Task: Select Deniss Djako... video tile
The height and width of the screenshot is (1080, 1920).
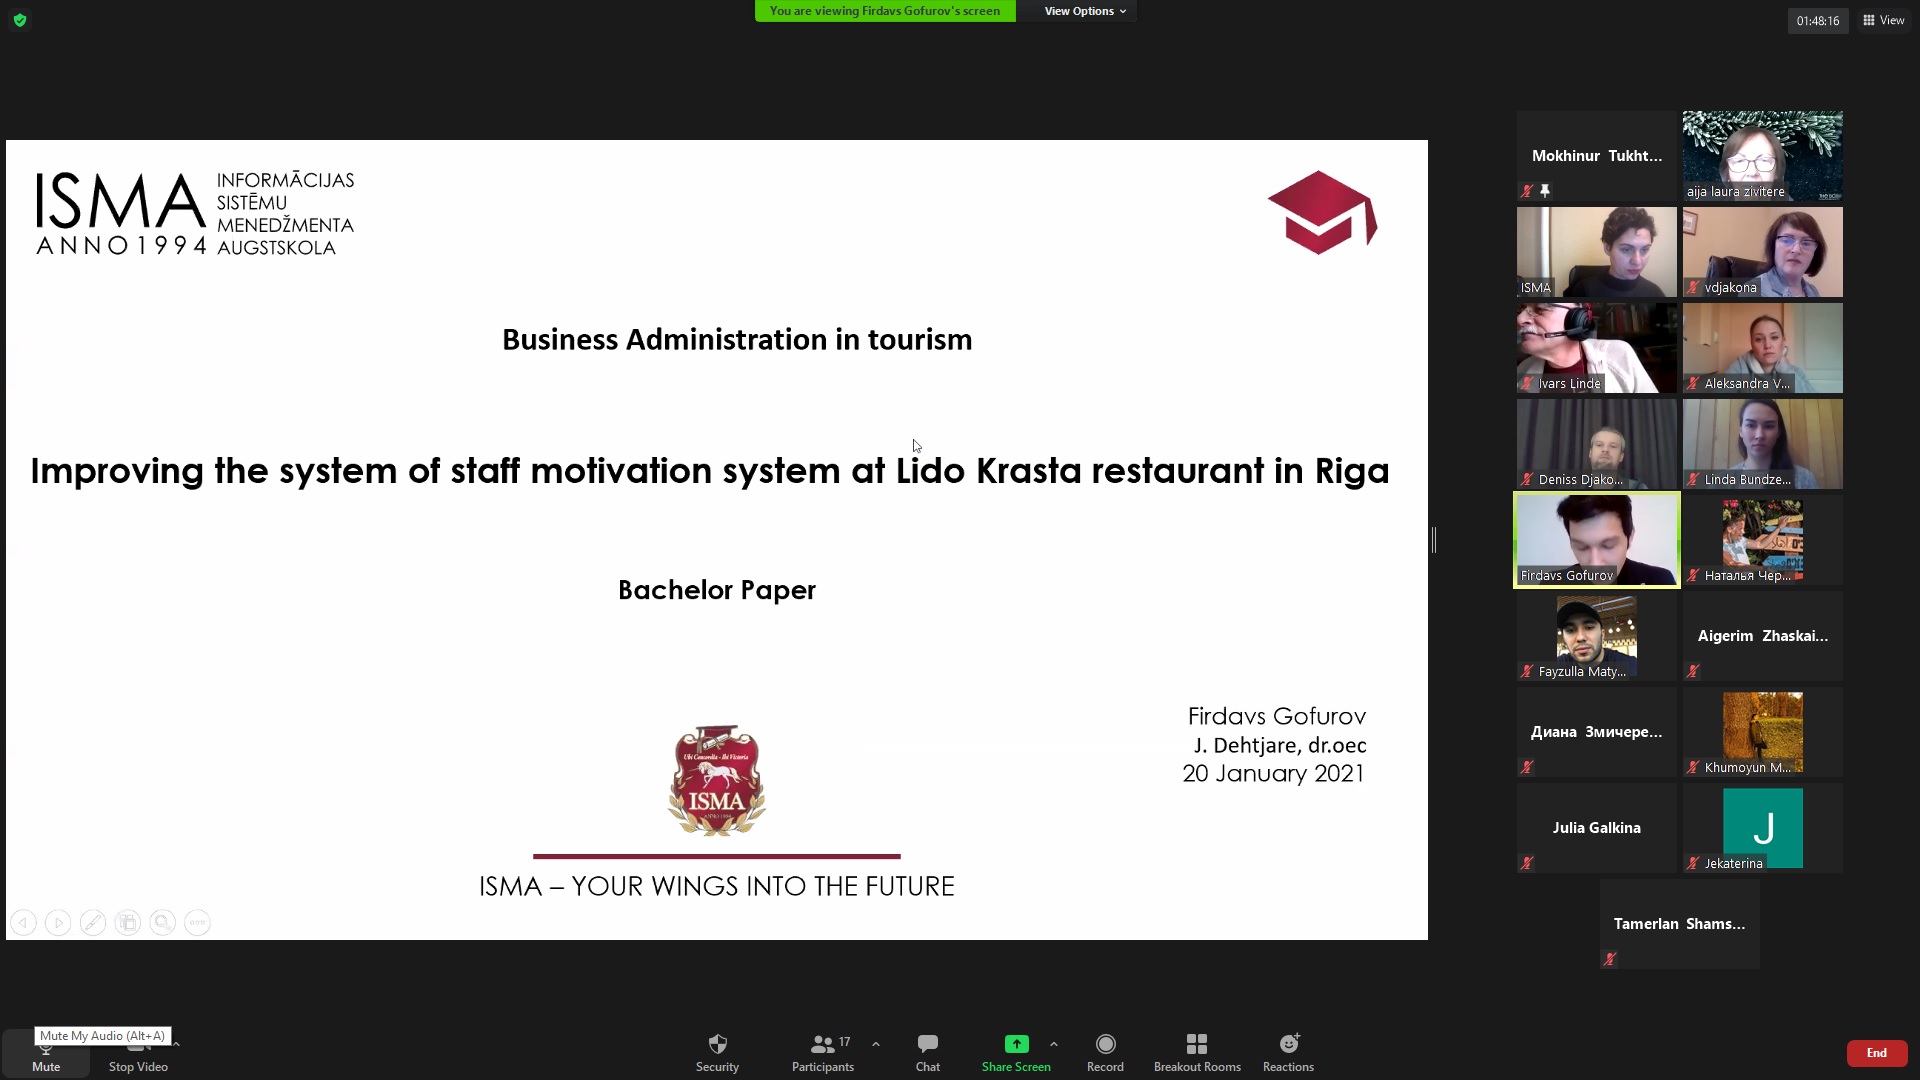Action: point(1596,444)
